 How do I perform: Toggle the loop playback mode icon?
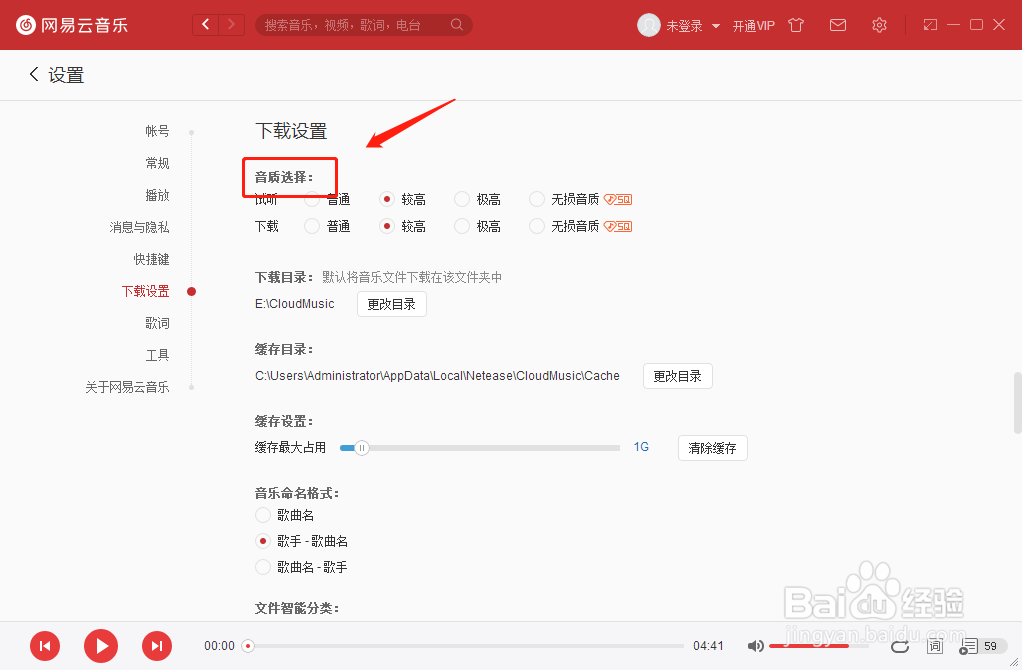point(900,646)
